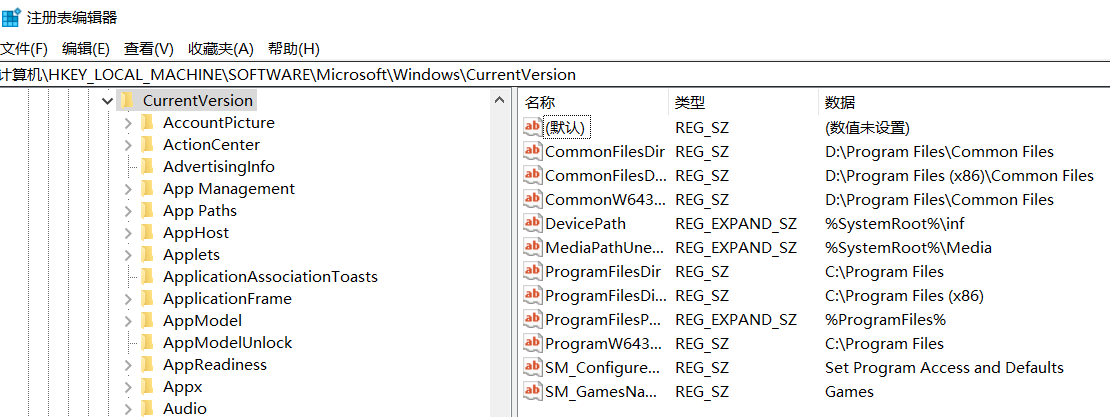1110x417 pixels.
Task: Click string icon of DevicePath value
Action: tap(532, 223)
